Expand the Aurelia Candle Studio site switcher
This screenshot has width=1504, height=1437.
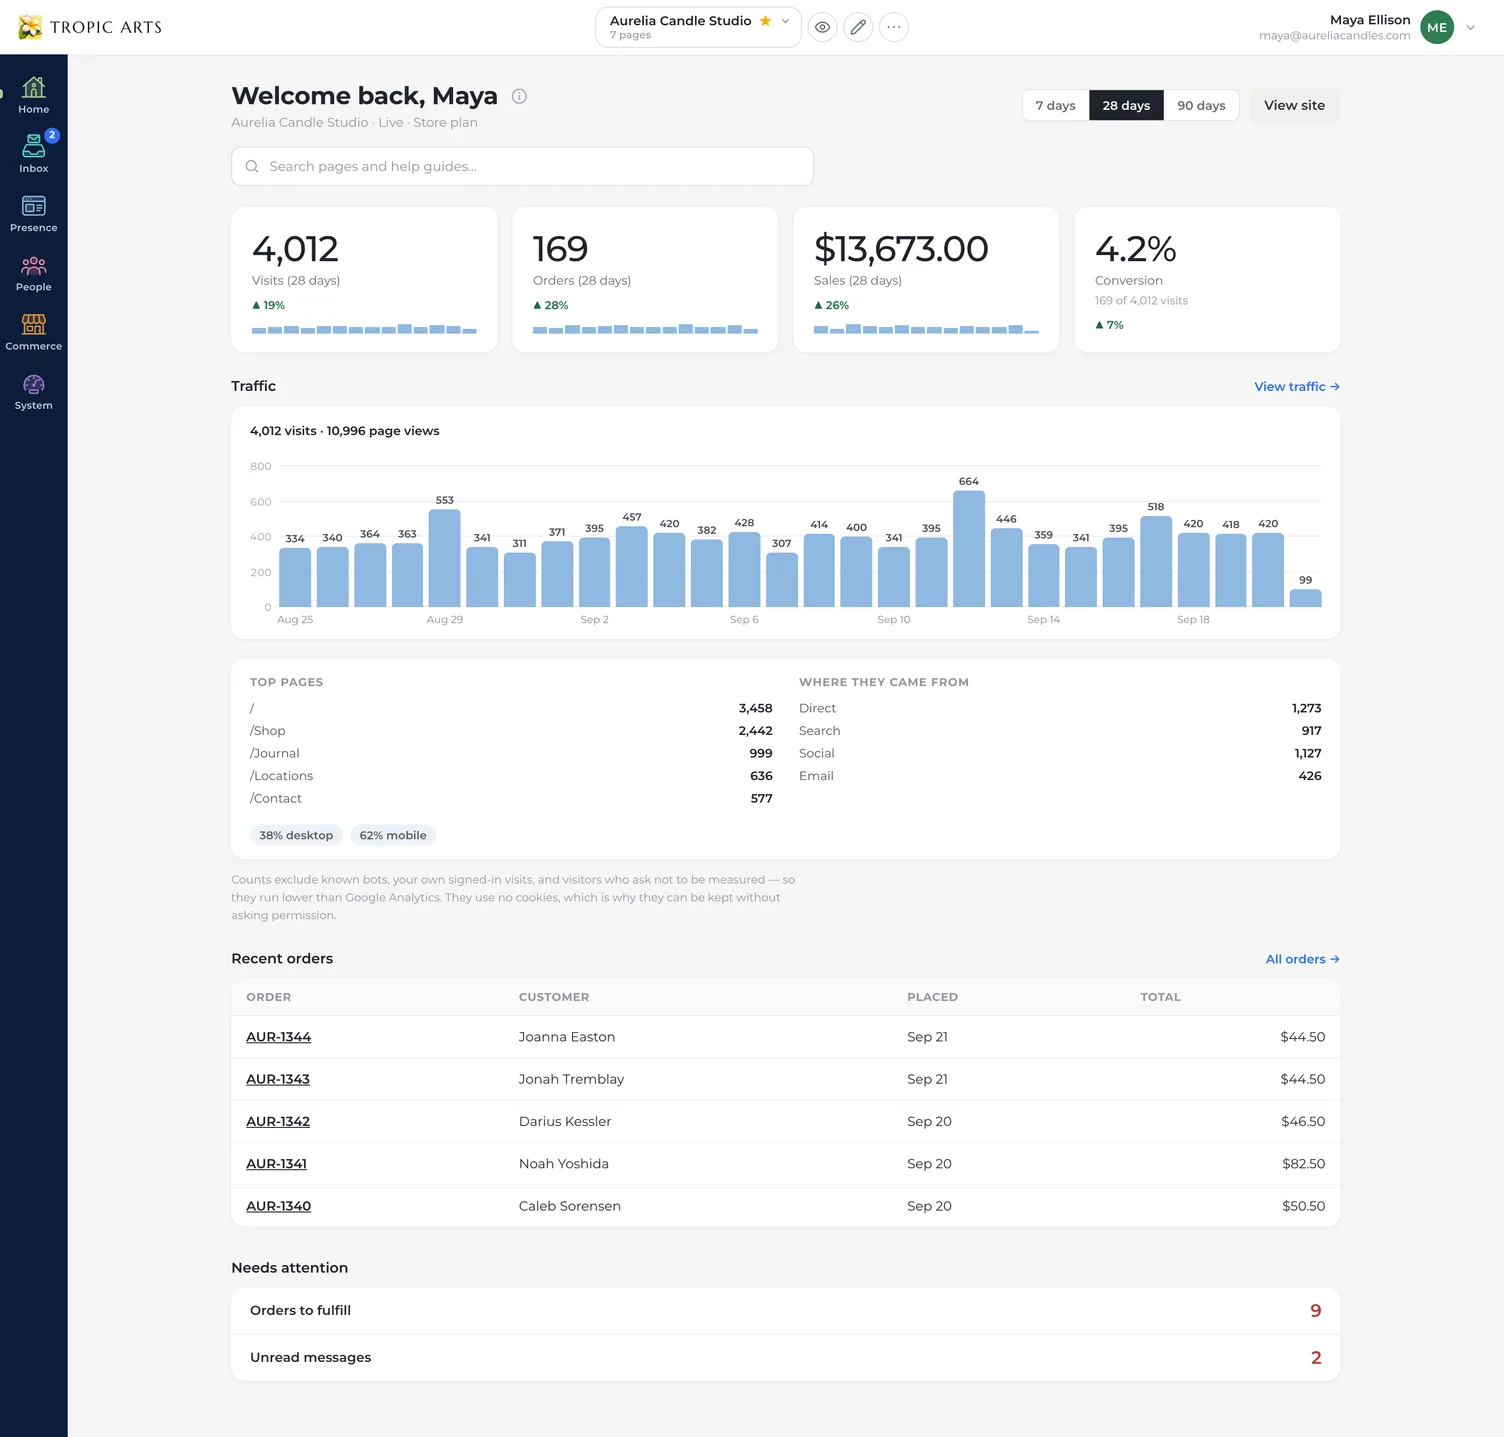(x=698, y=27)
